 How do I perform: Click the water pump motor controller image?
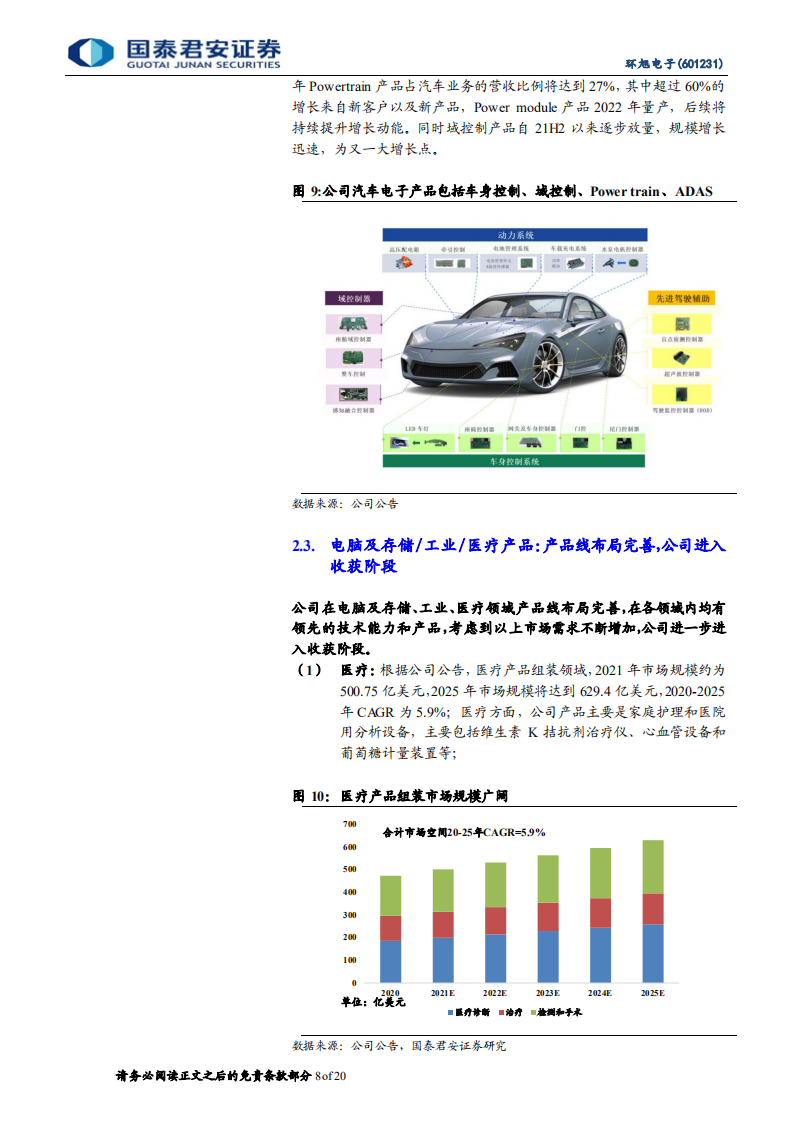pyautogui.click(x=621, y=263)
